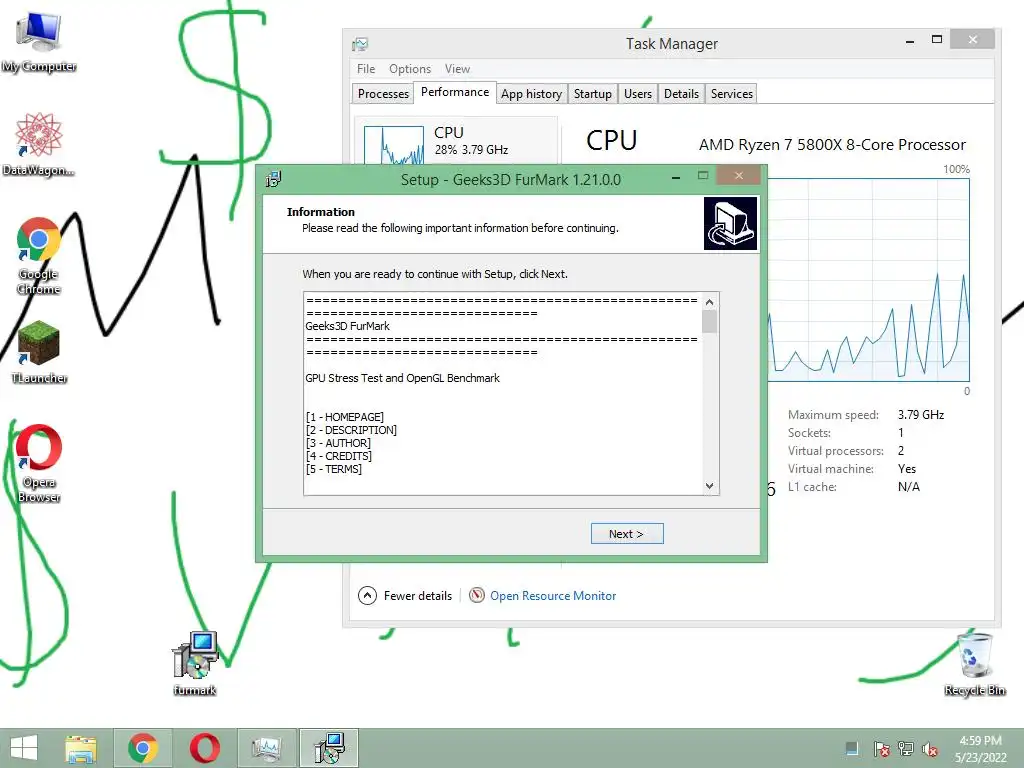Viewport: 1024px width, 768px height.
Task: Click the 'Virtual machine:' Yes value
Action: pyautogui.click(x=907, y=469)
